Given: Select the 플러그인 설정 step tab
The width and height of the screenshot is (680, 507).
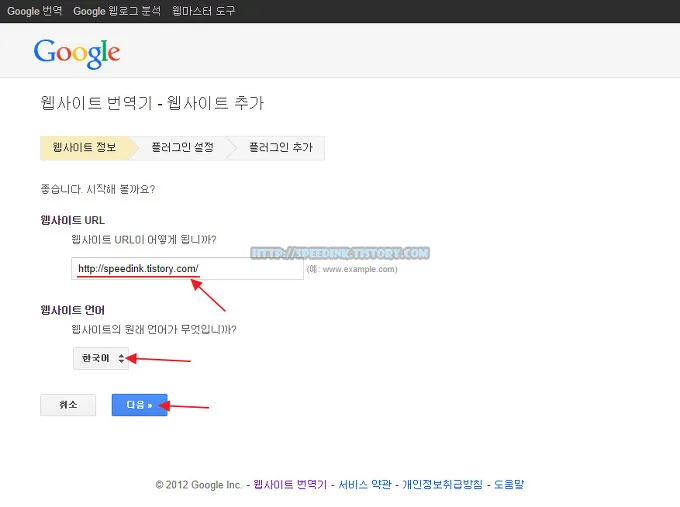Looking at the screenshot, I should click(183, 148).
